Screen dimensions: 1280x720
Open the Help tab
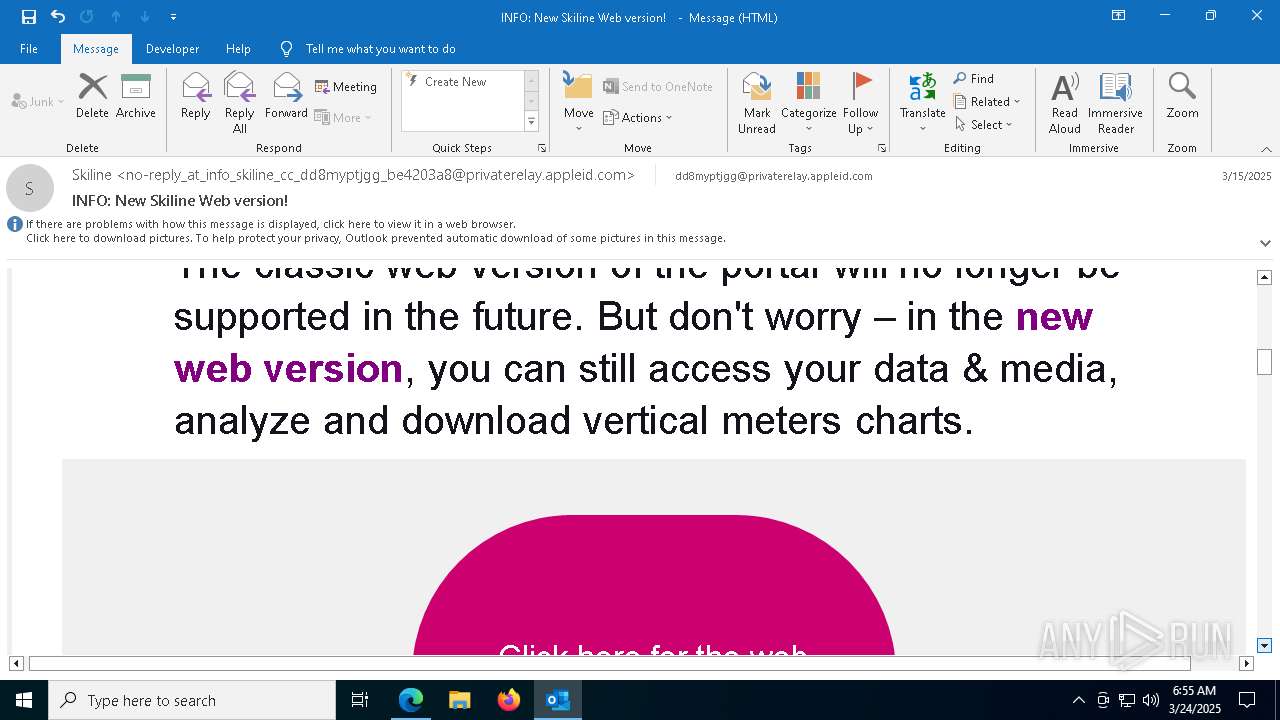click(x=238, y=49)
